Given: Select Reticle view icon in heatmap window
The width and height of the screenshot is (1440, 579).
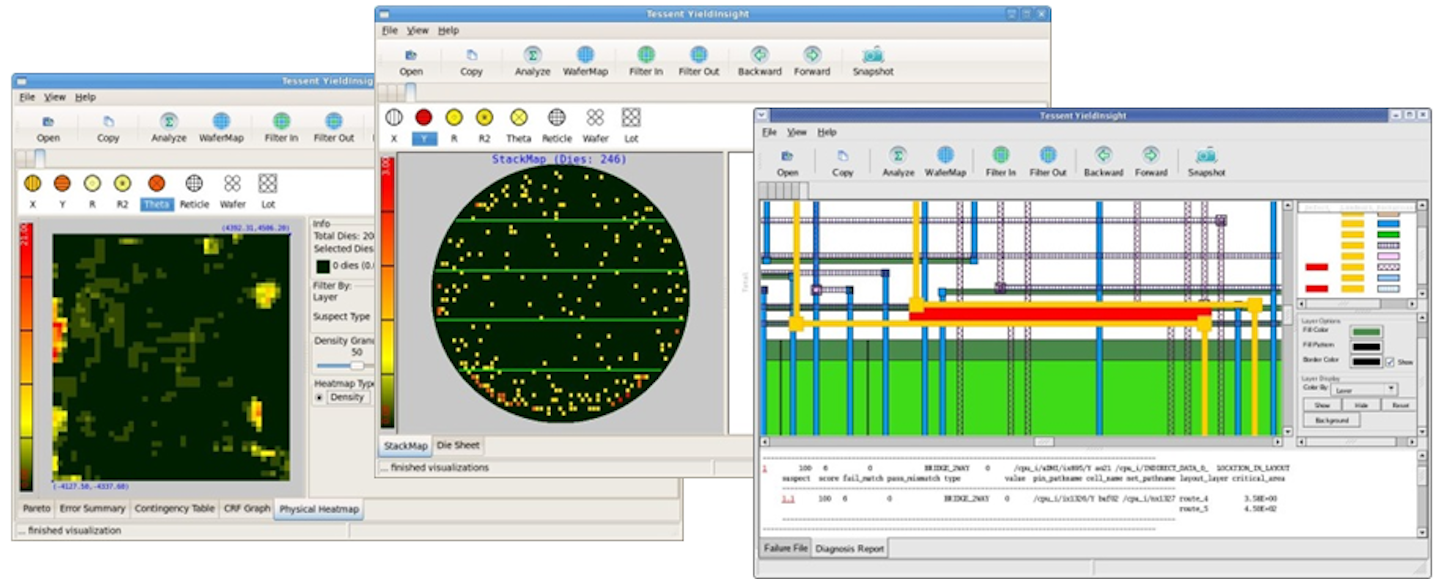Looking at the screenshot, I should coord(194,183).
